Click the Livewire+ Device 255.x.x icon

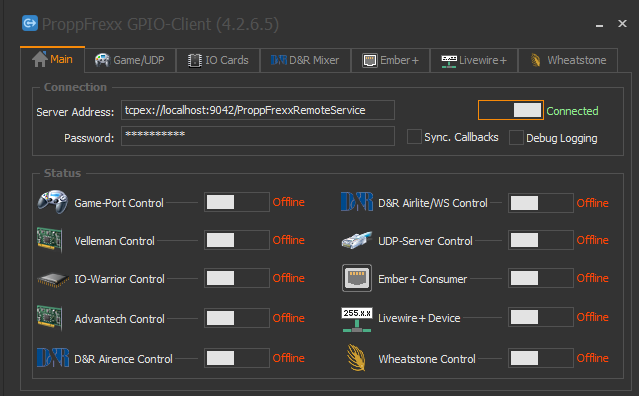357,320
